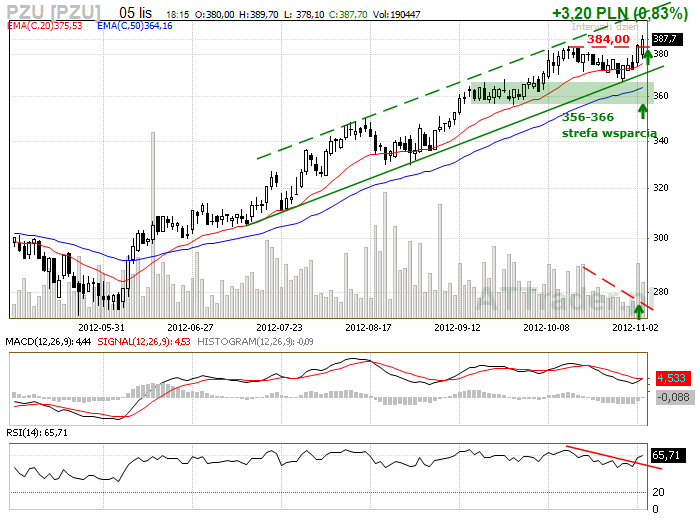Click the 2012-08-17 date axis label
700x522 pixels.
(368, 328)
